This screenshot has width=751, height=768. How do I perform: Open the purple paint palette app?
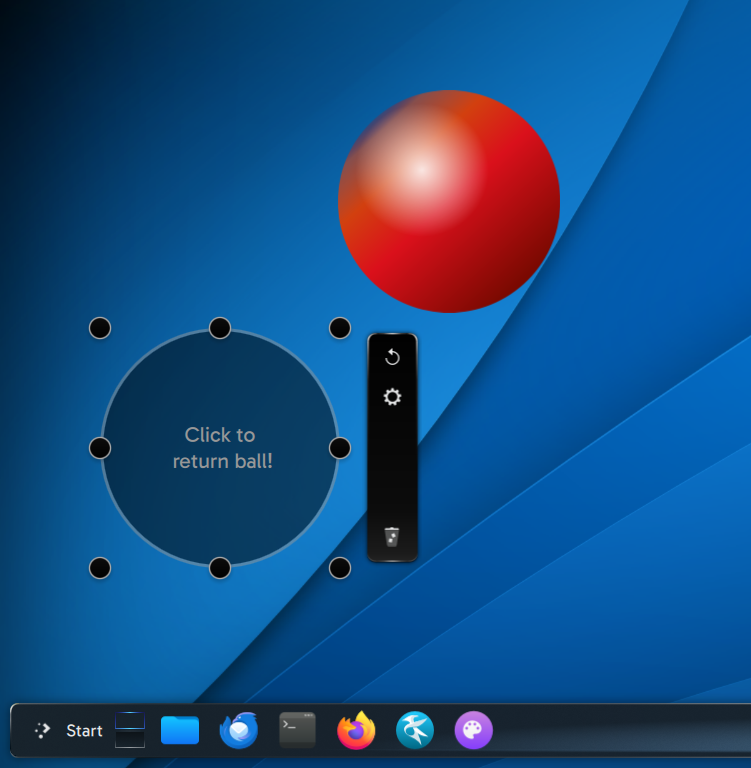point(473,731)
